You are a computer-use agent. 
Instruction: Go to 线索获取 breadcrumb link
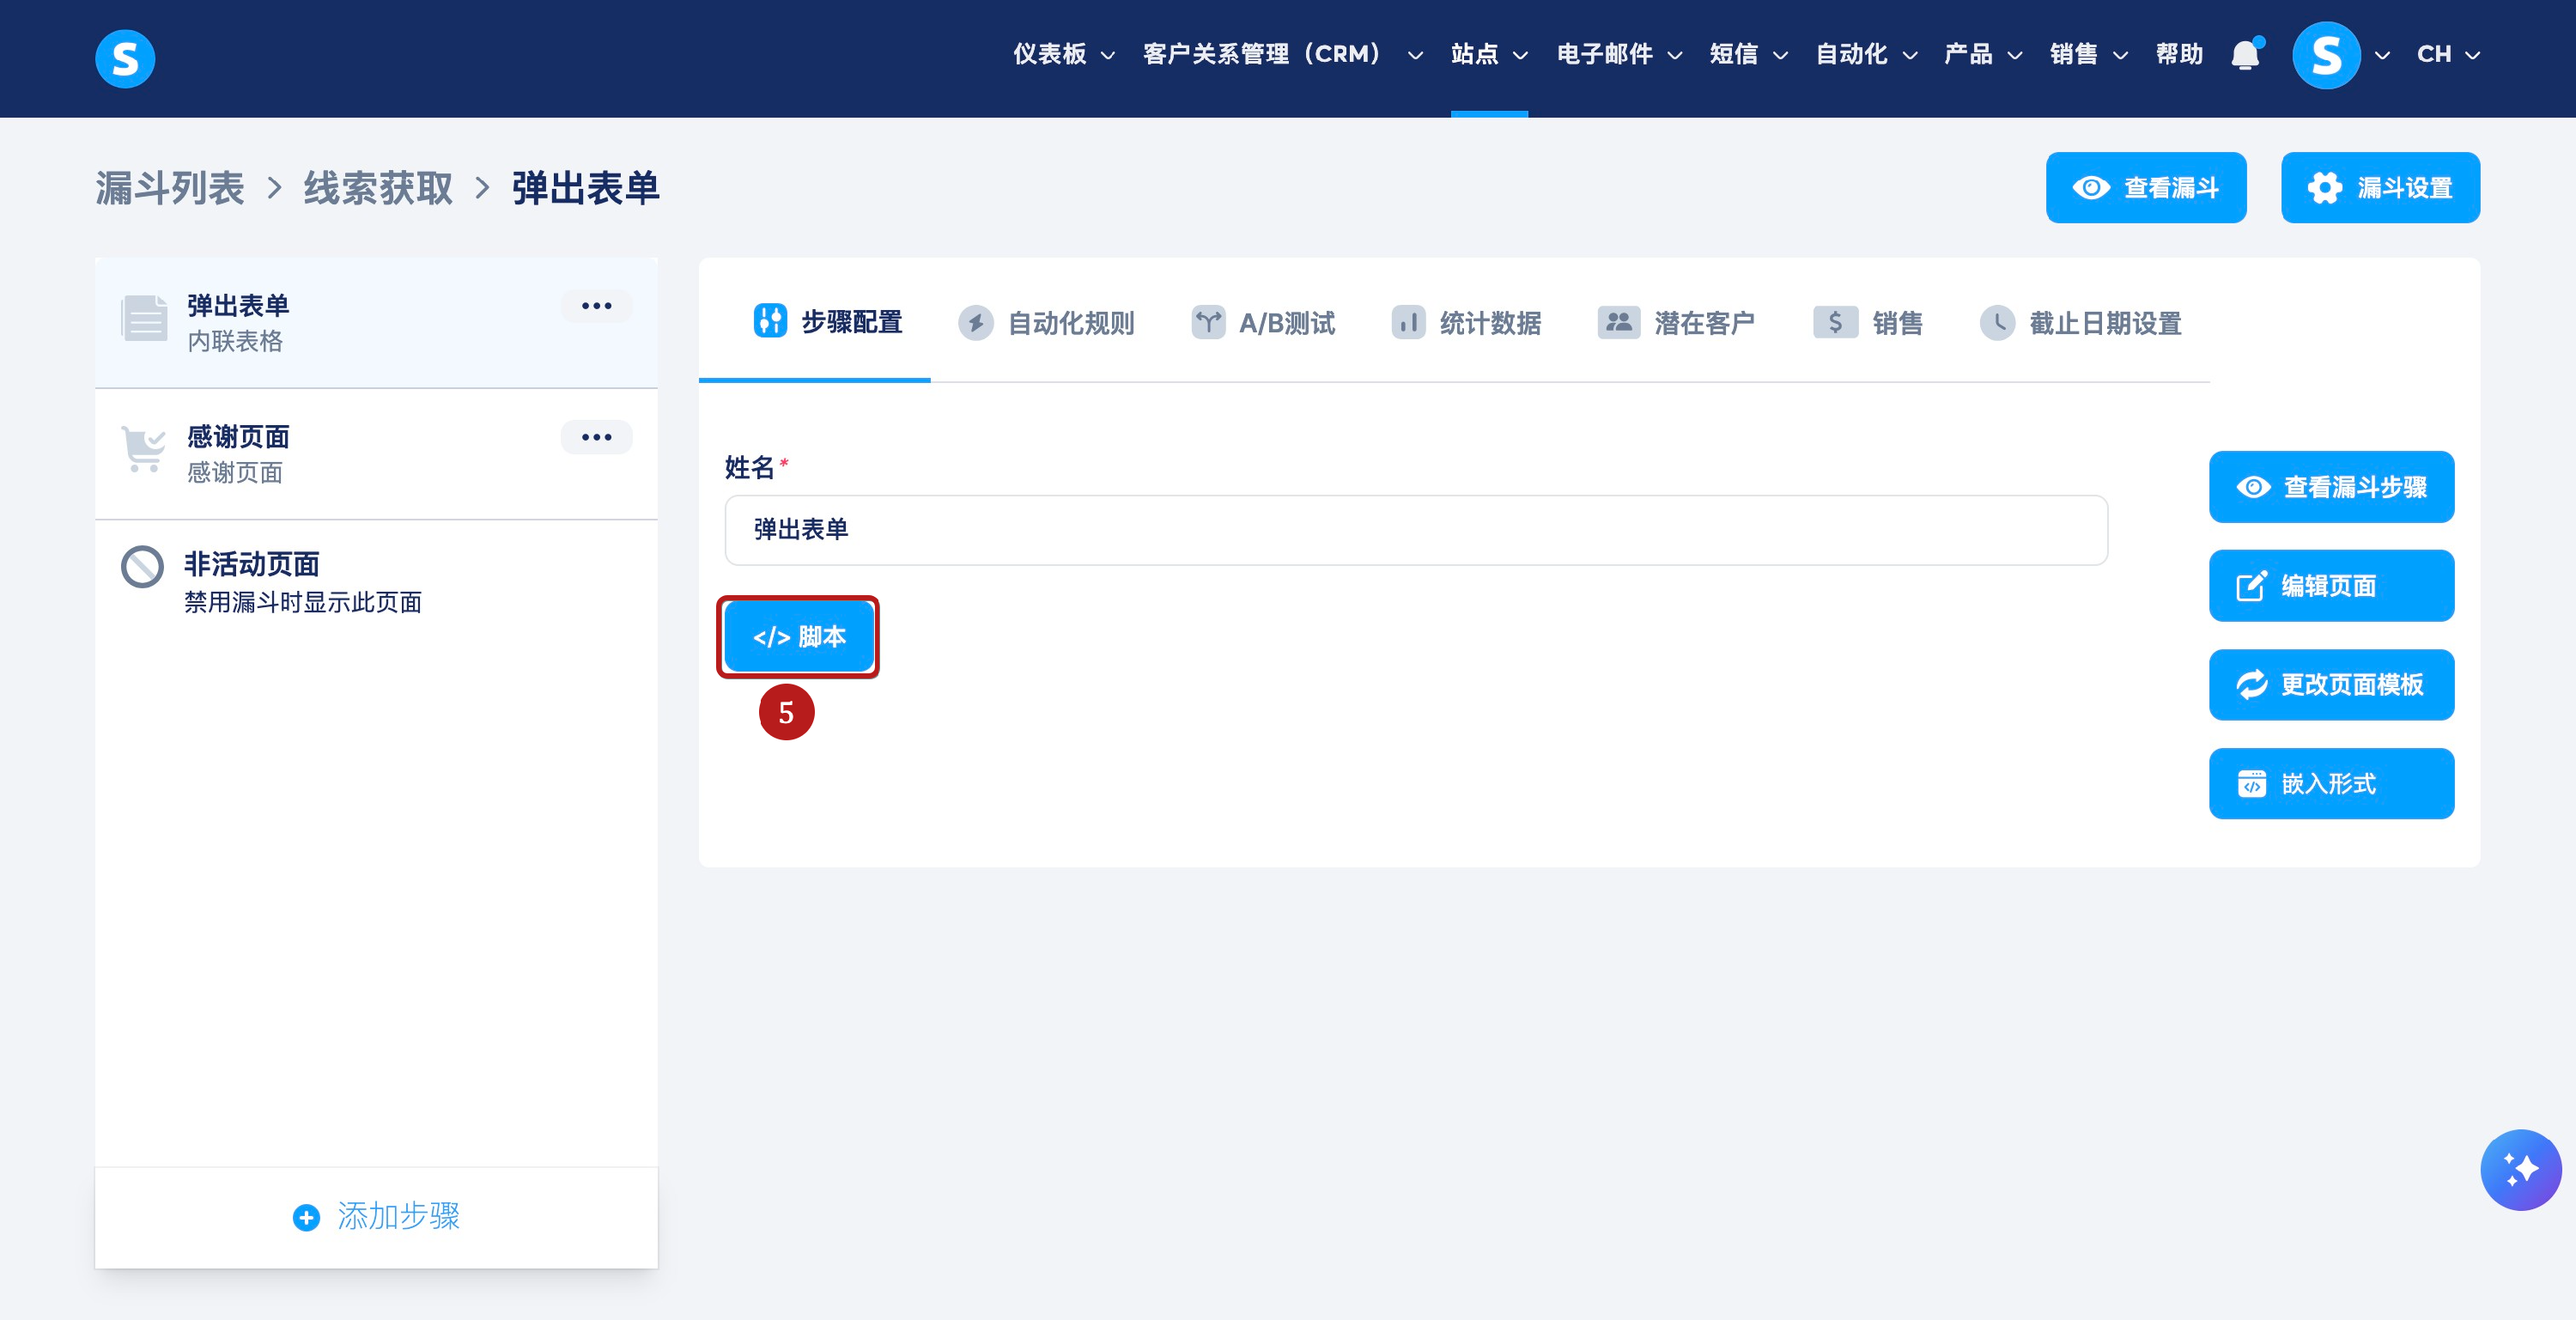378,188
